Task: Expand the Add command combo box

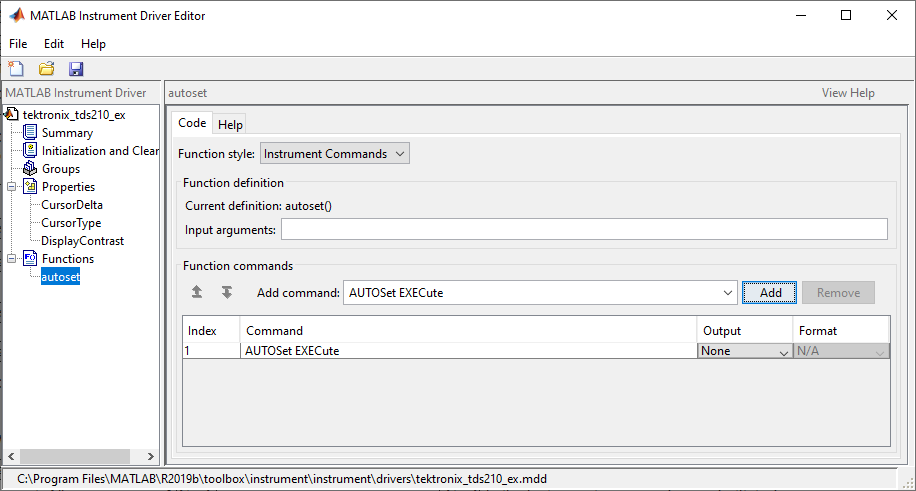Action: click(727, 293)
